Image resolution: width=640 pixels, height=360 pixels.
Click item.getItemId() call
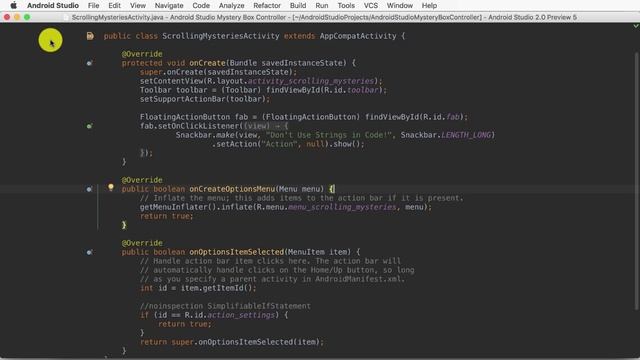(216, 288)
